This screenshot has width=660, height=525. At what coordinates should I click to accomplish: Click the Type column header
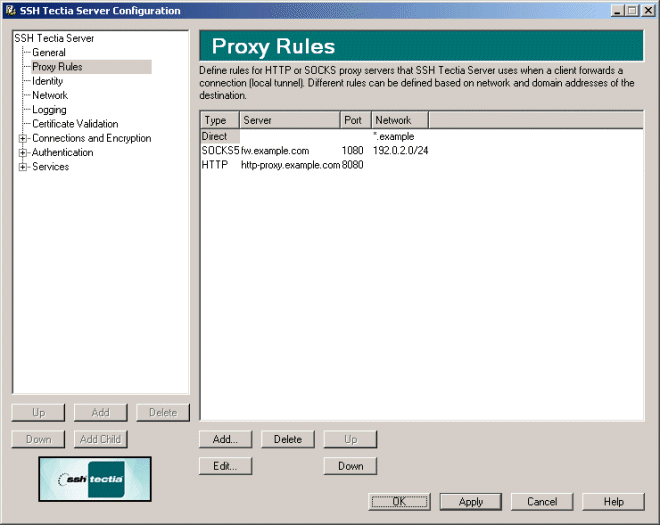(220, 120)
